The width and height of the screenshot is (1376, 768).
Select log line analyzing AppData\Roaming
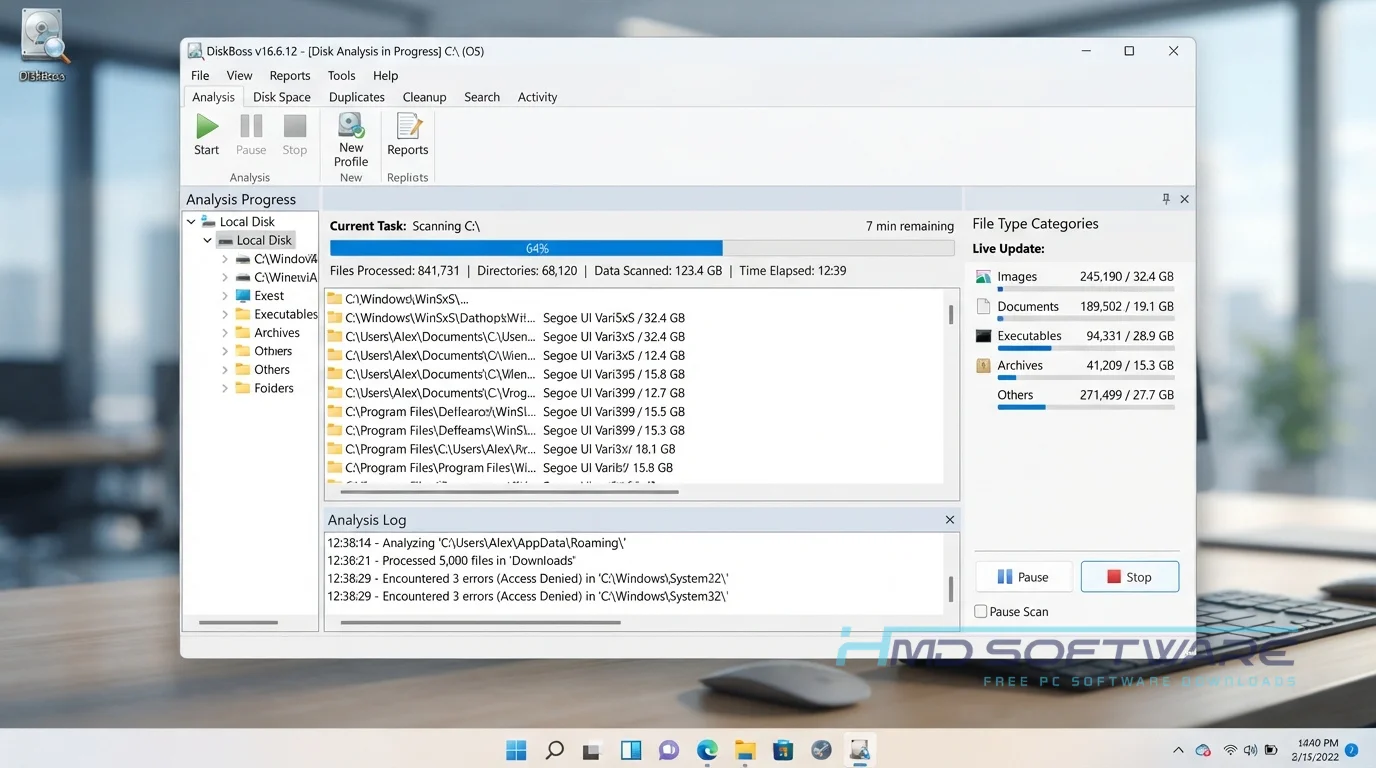477,543
